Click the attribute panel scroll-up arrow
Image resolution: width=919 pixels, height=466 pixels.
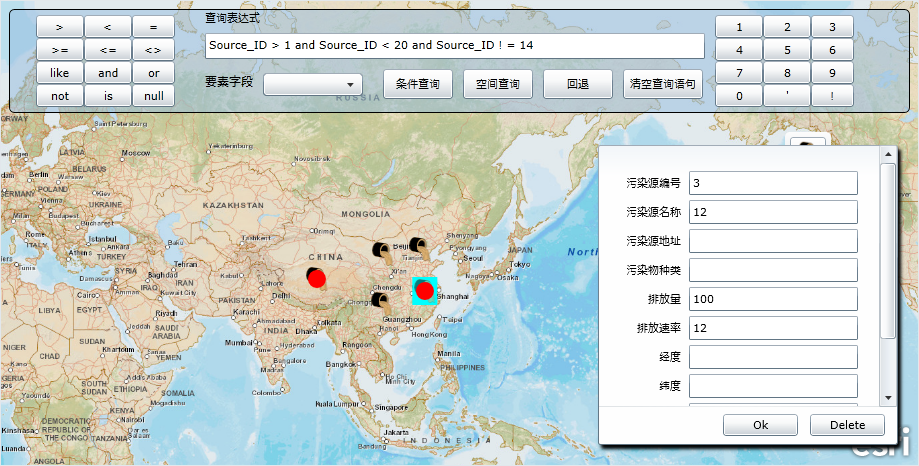[888, 154]
